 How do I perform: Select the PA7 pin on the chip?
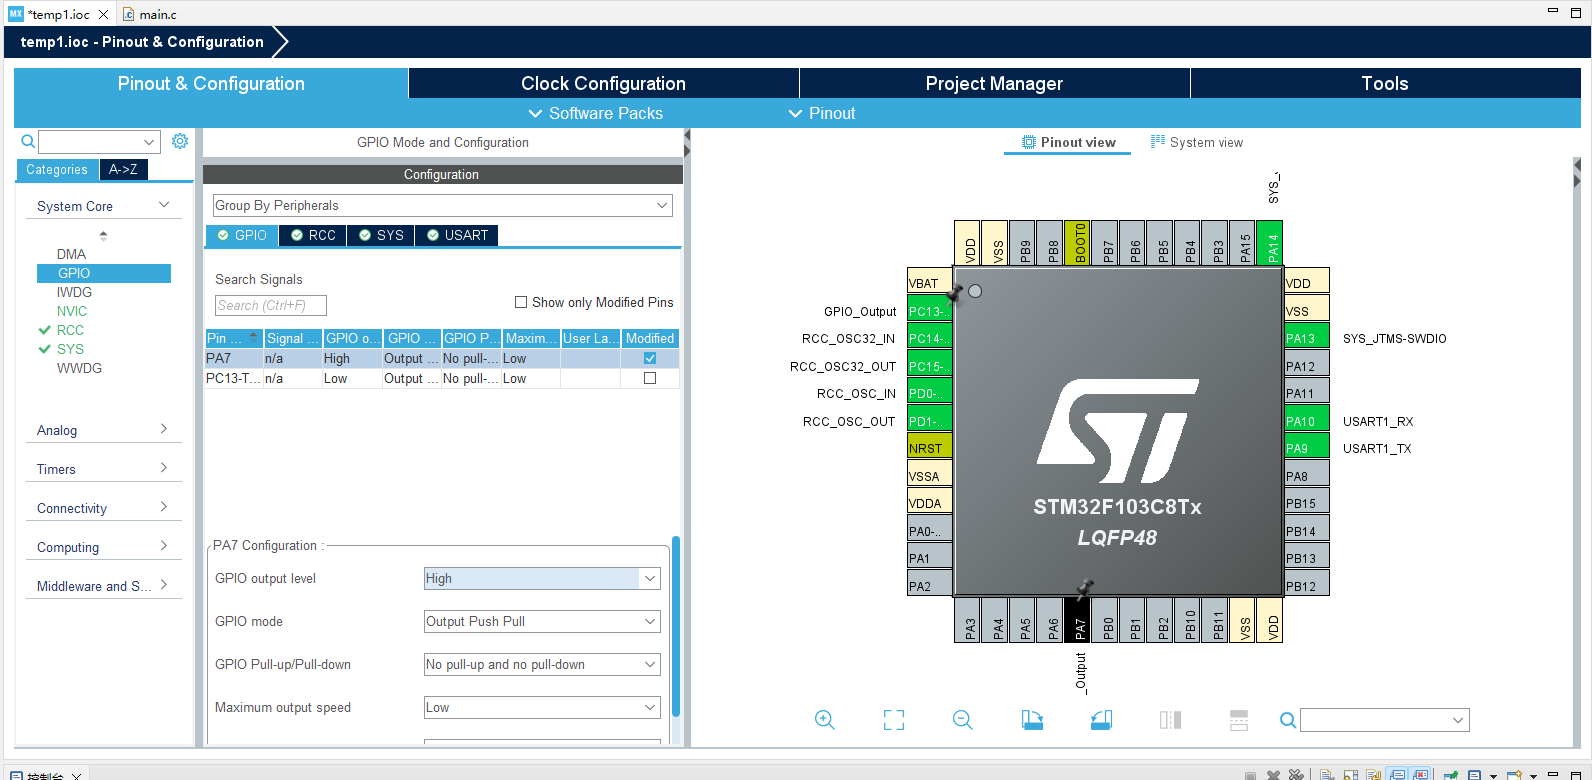point(1078,620)
